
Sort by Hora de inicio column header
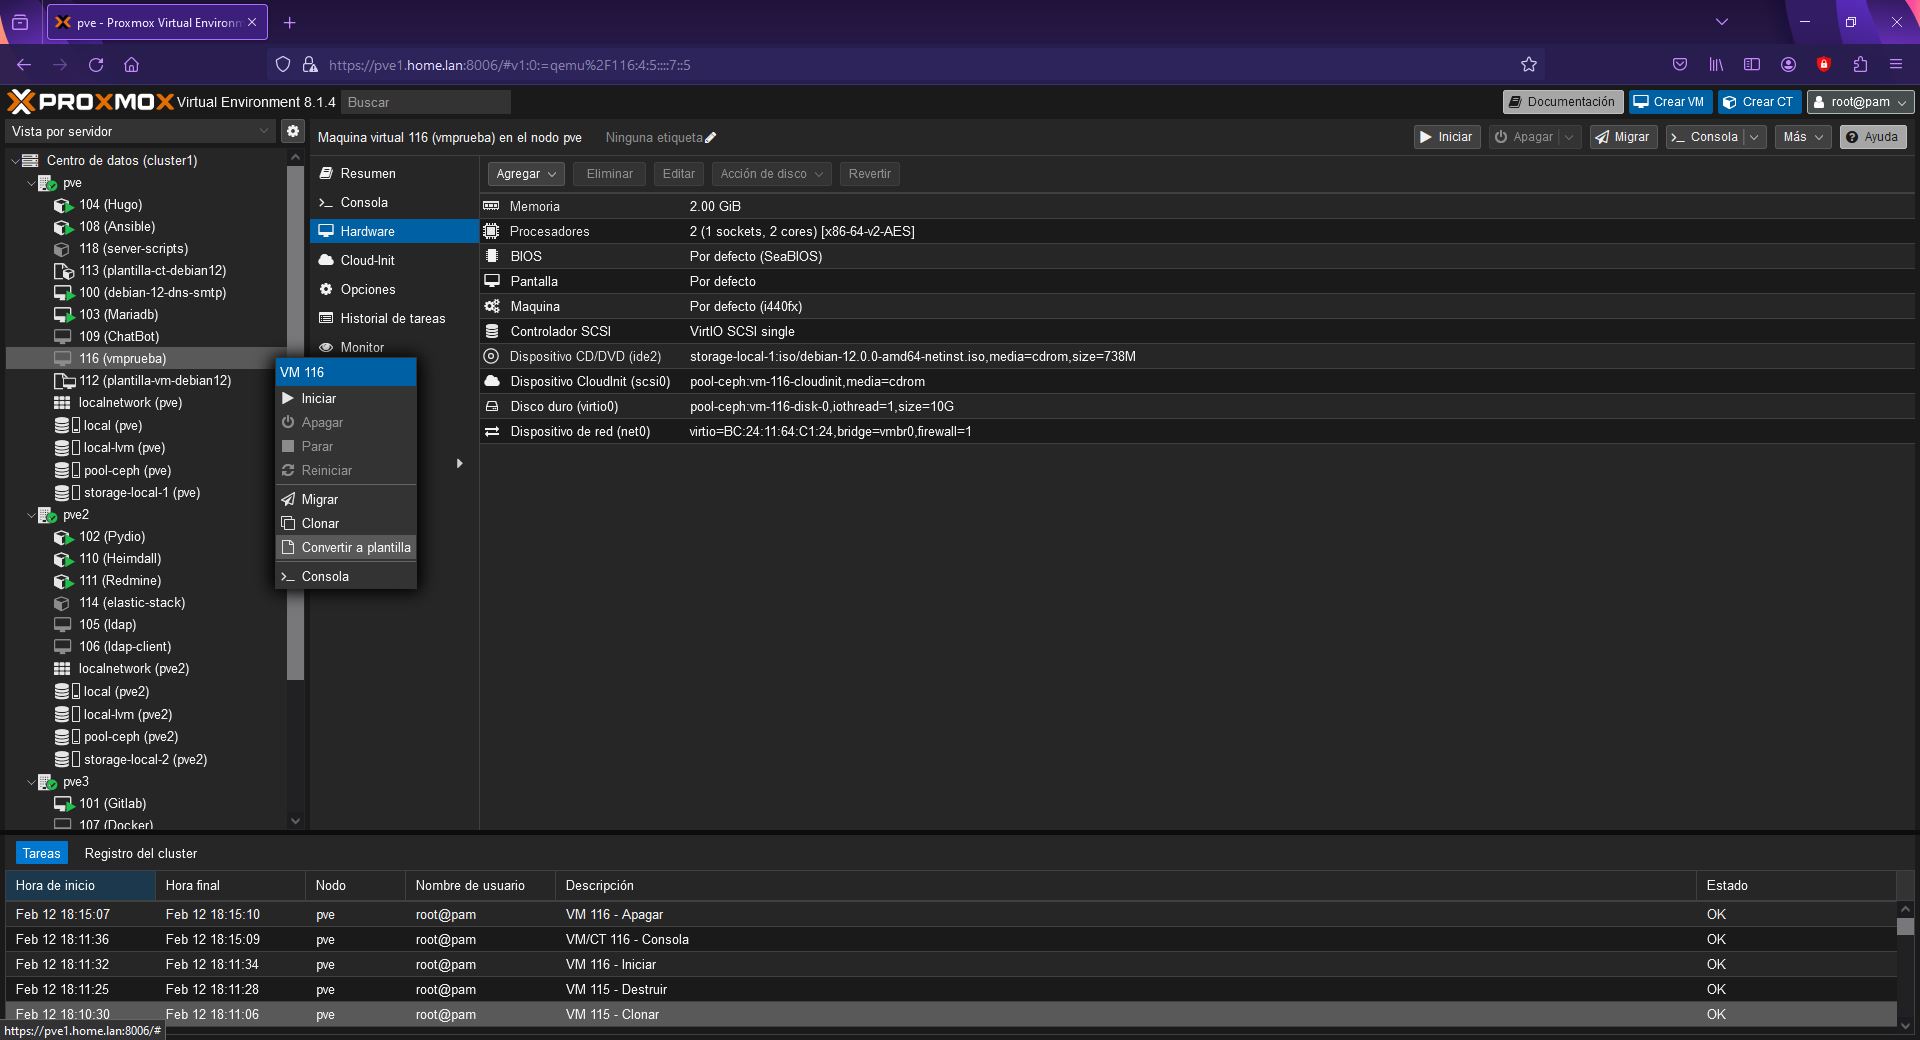[x=80, y=885]
